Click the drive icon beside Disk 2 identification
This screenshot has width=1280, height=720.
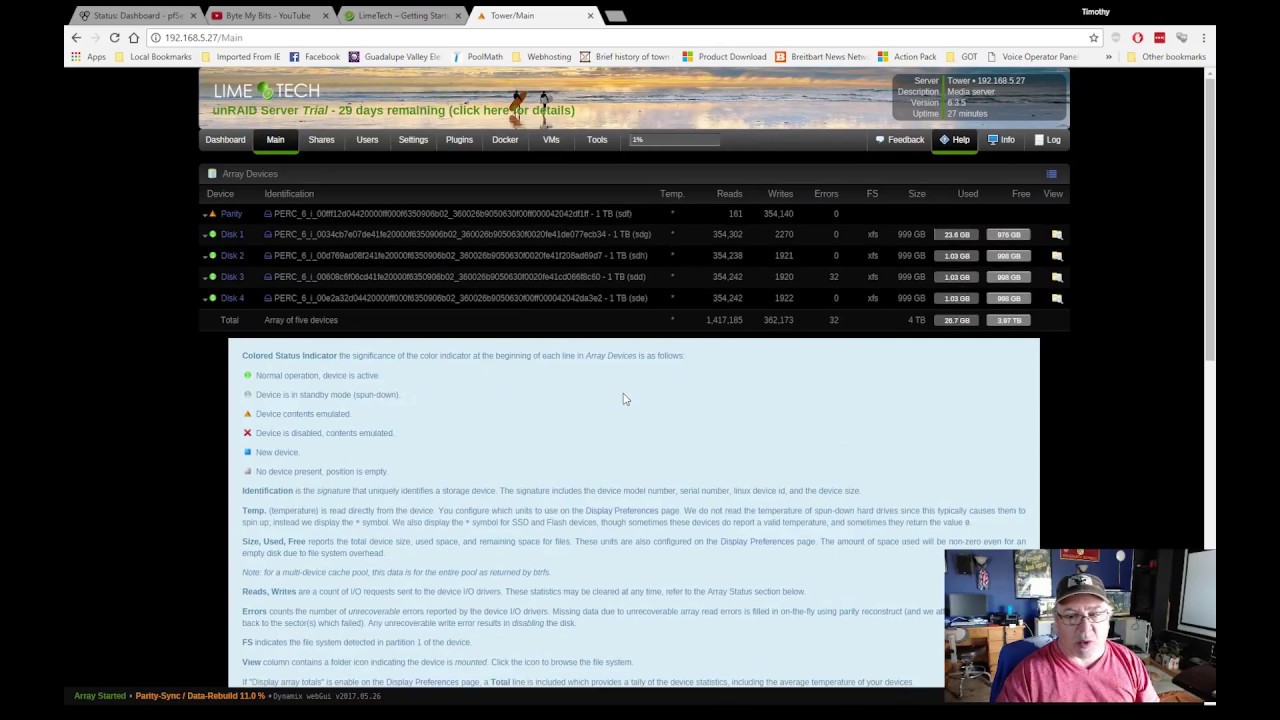click(268, 256)
